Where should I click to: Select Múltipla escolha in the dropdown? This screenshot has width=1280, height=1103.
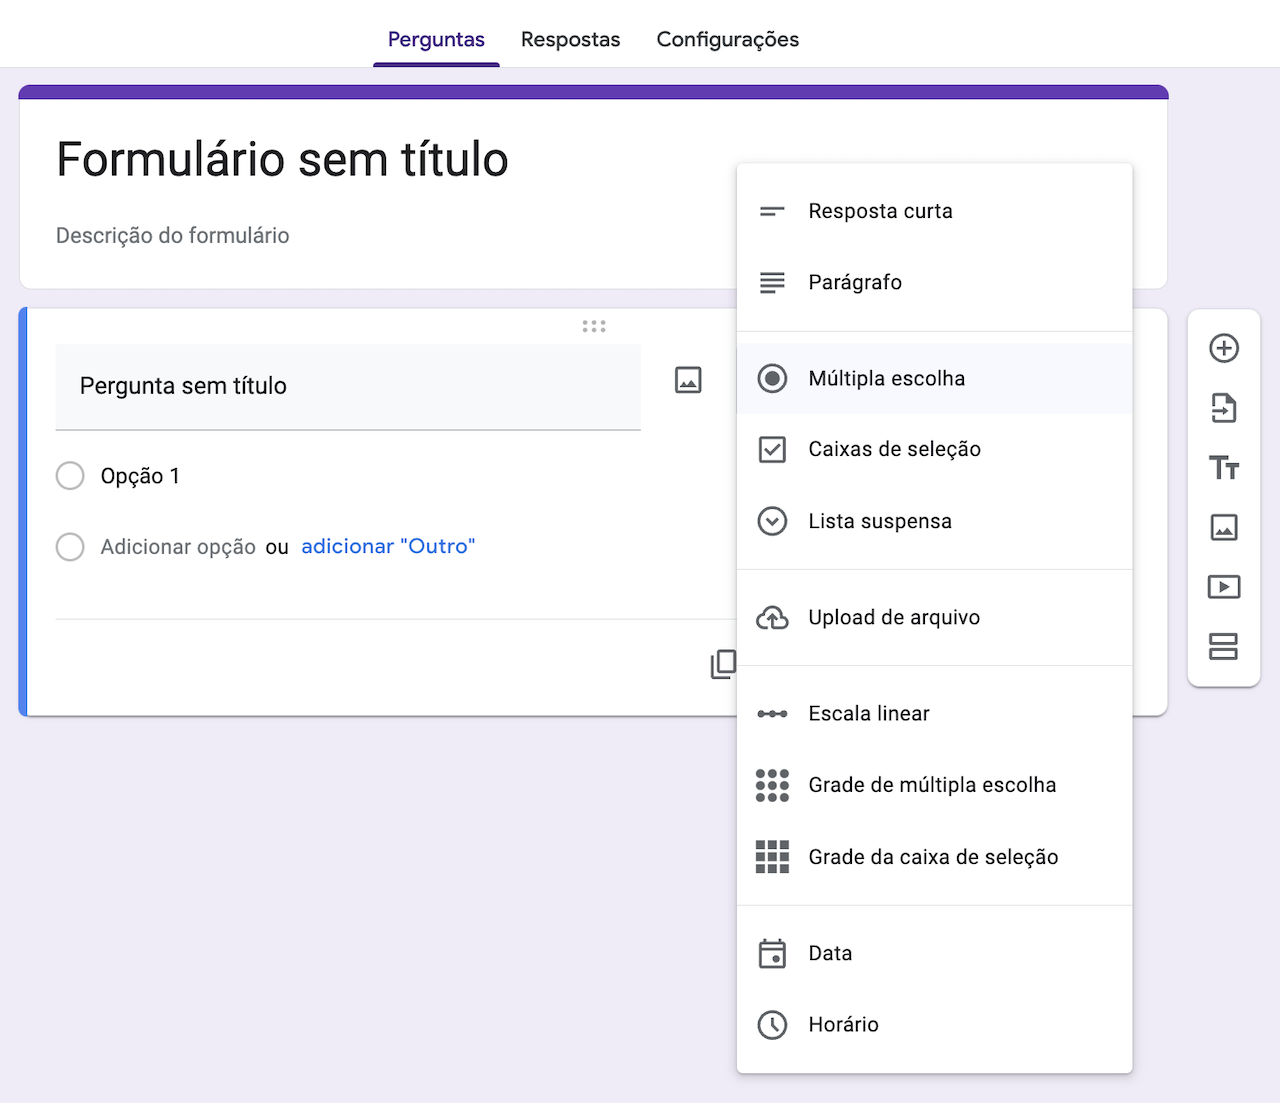pos(886,379)
